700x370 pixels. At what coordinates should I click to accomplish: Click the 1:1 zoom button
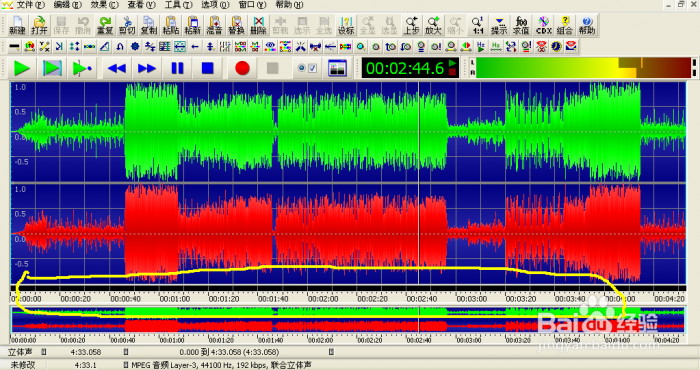[477, 25]
